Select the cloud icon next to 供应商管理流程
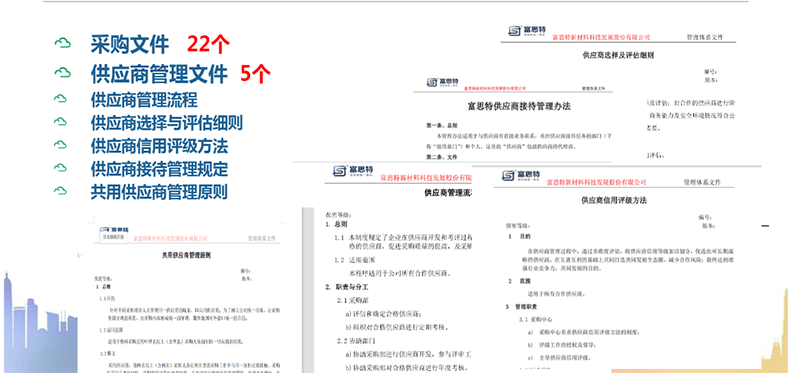This screenshot has height=373, width=800. pyautogui.click(x=60, y=98)
